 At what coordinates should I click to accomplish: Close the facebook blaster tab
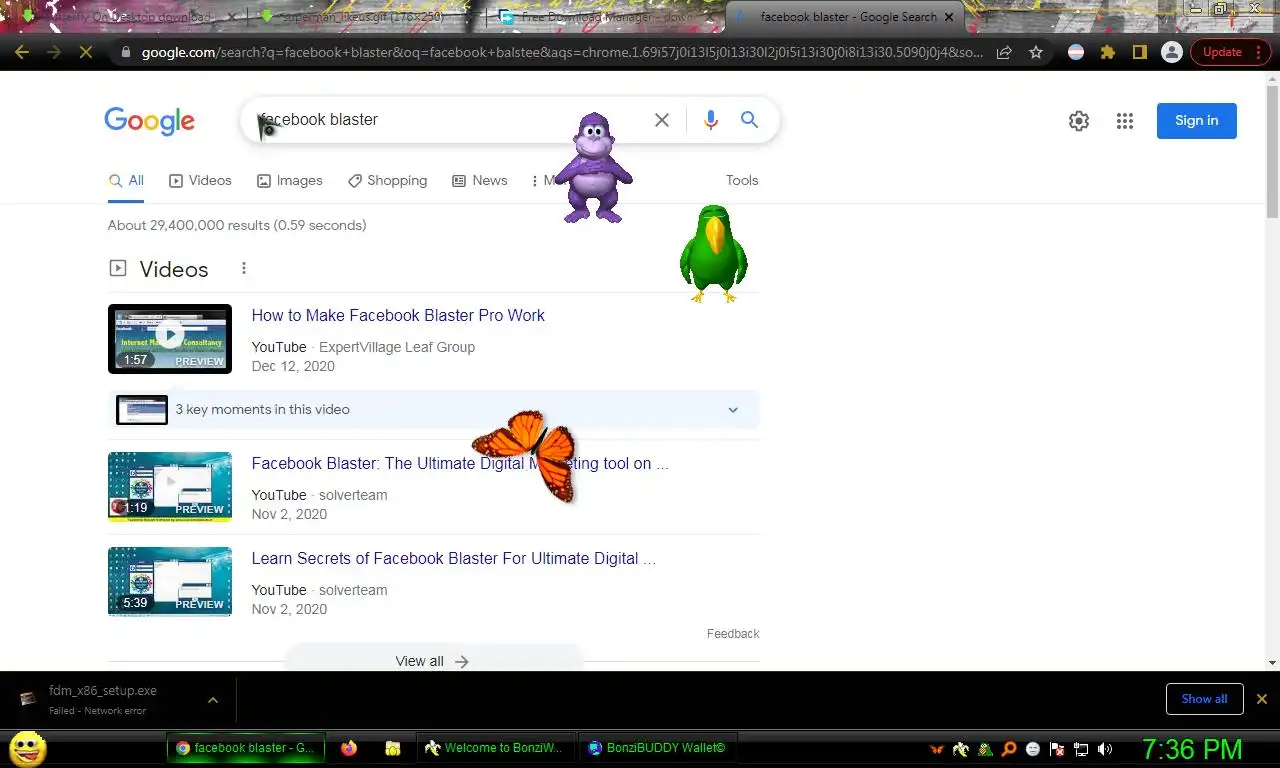949,17
